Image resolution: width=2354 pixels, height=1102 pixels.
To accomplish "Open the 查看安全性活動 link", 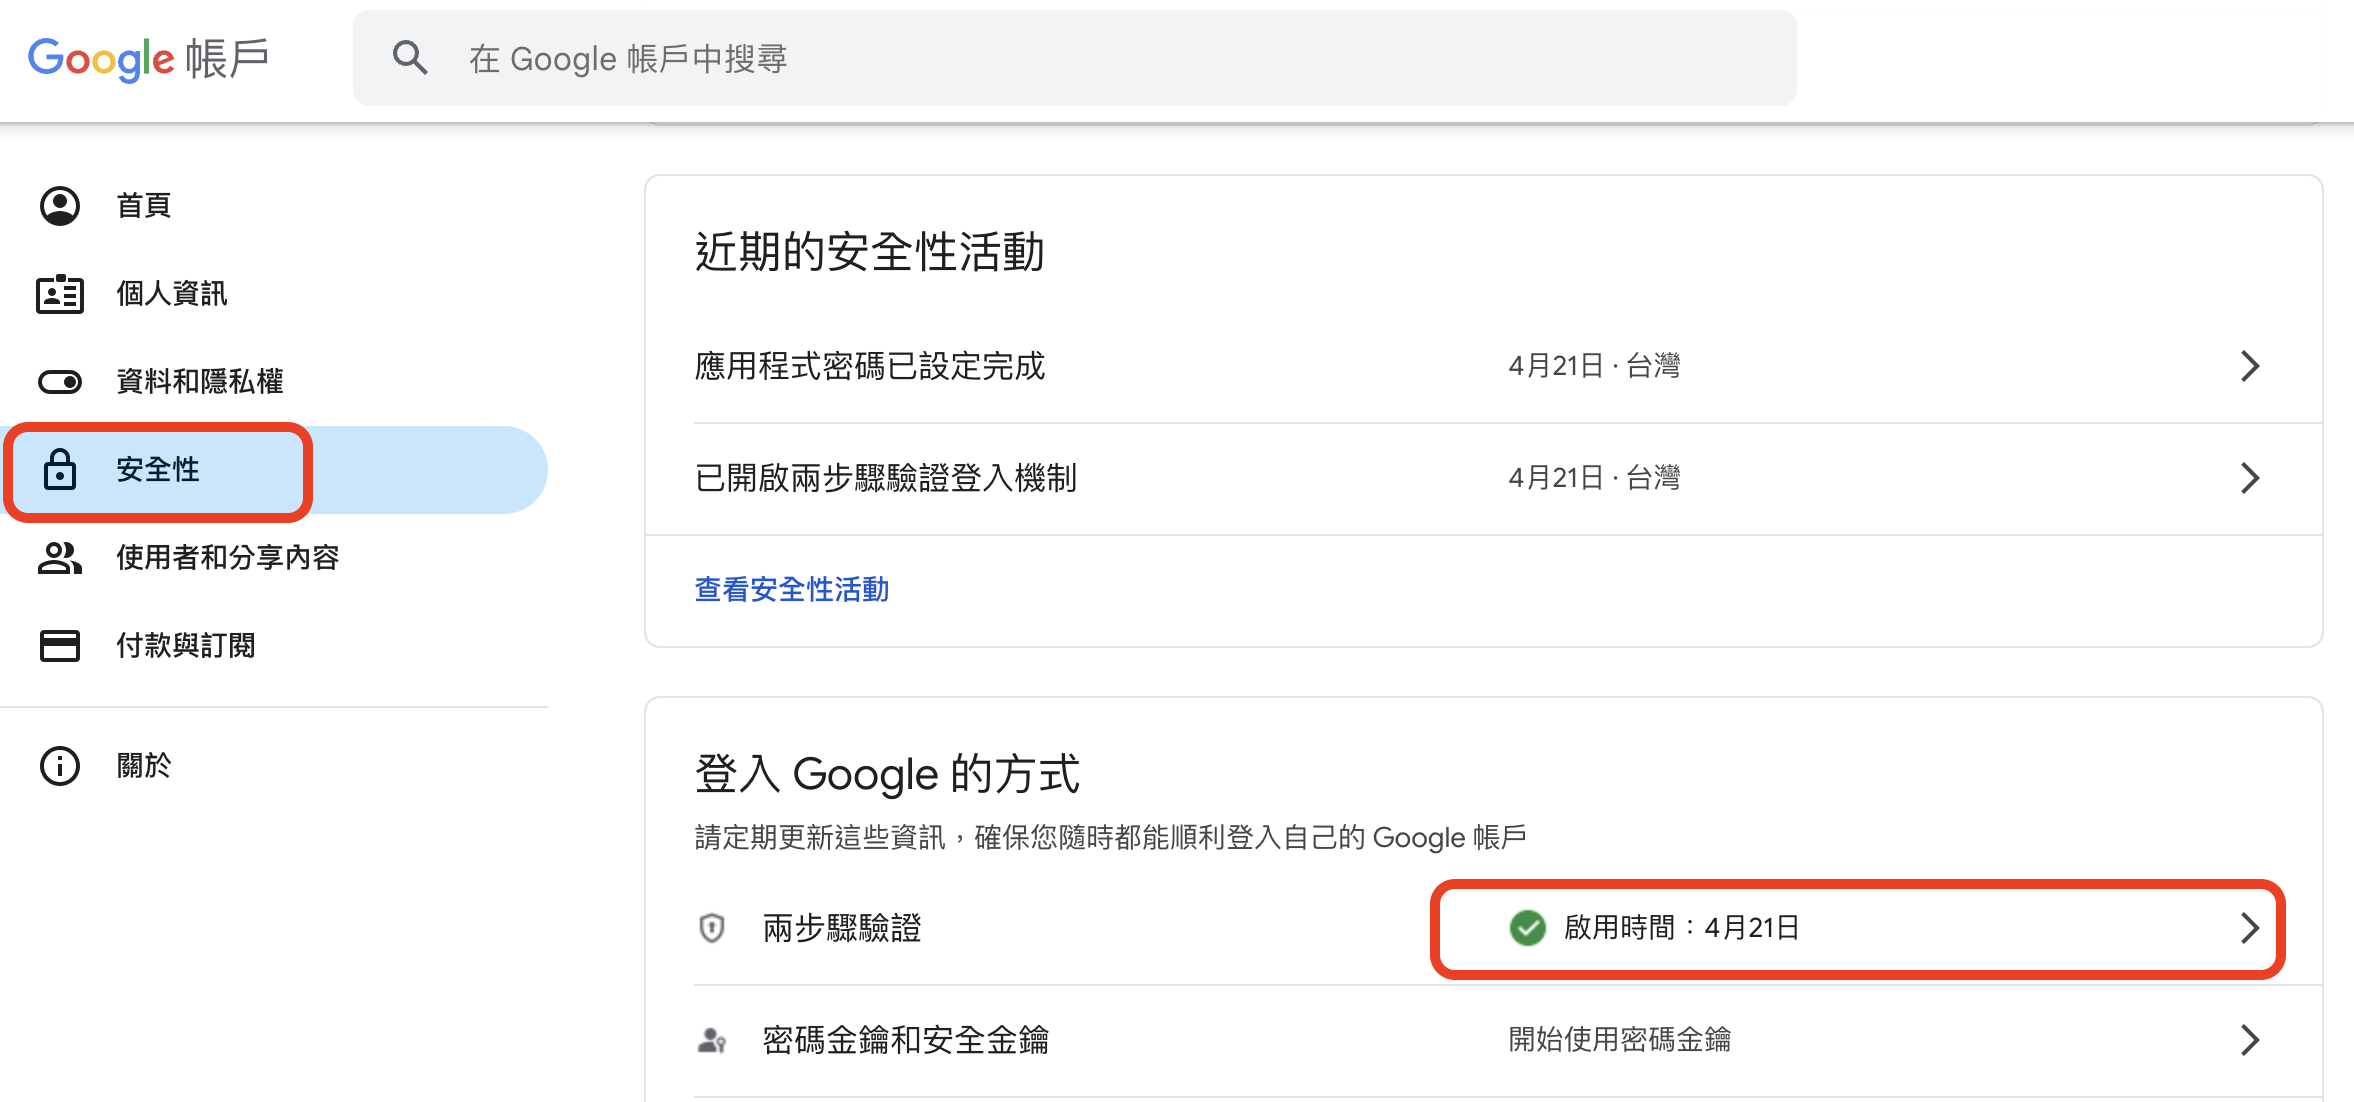I will tap(791, 590).
